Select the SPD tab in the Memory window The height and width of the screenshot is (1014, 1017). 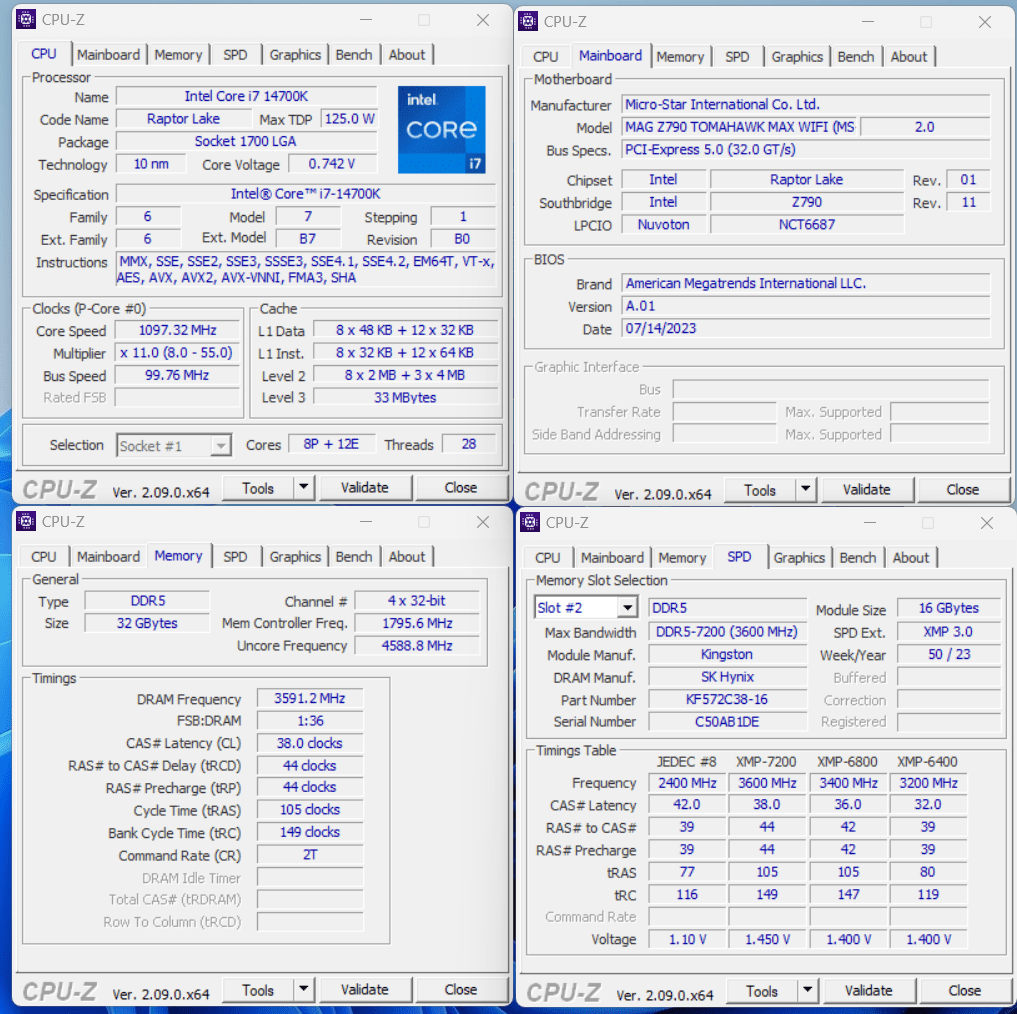pyautogui.click(x=235, y=557)
